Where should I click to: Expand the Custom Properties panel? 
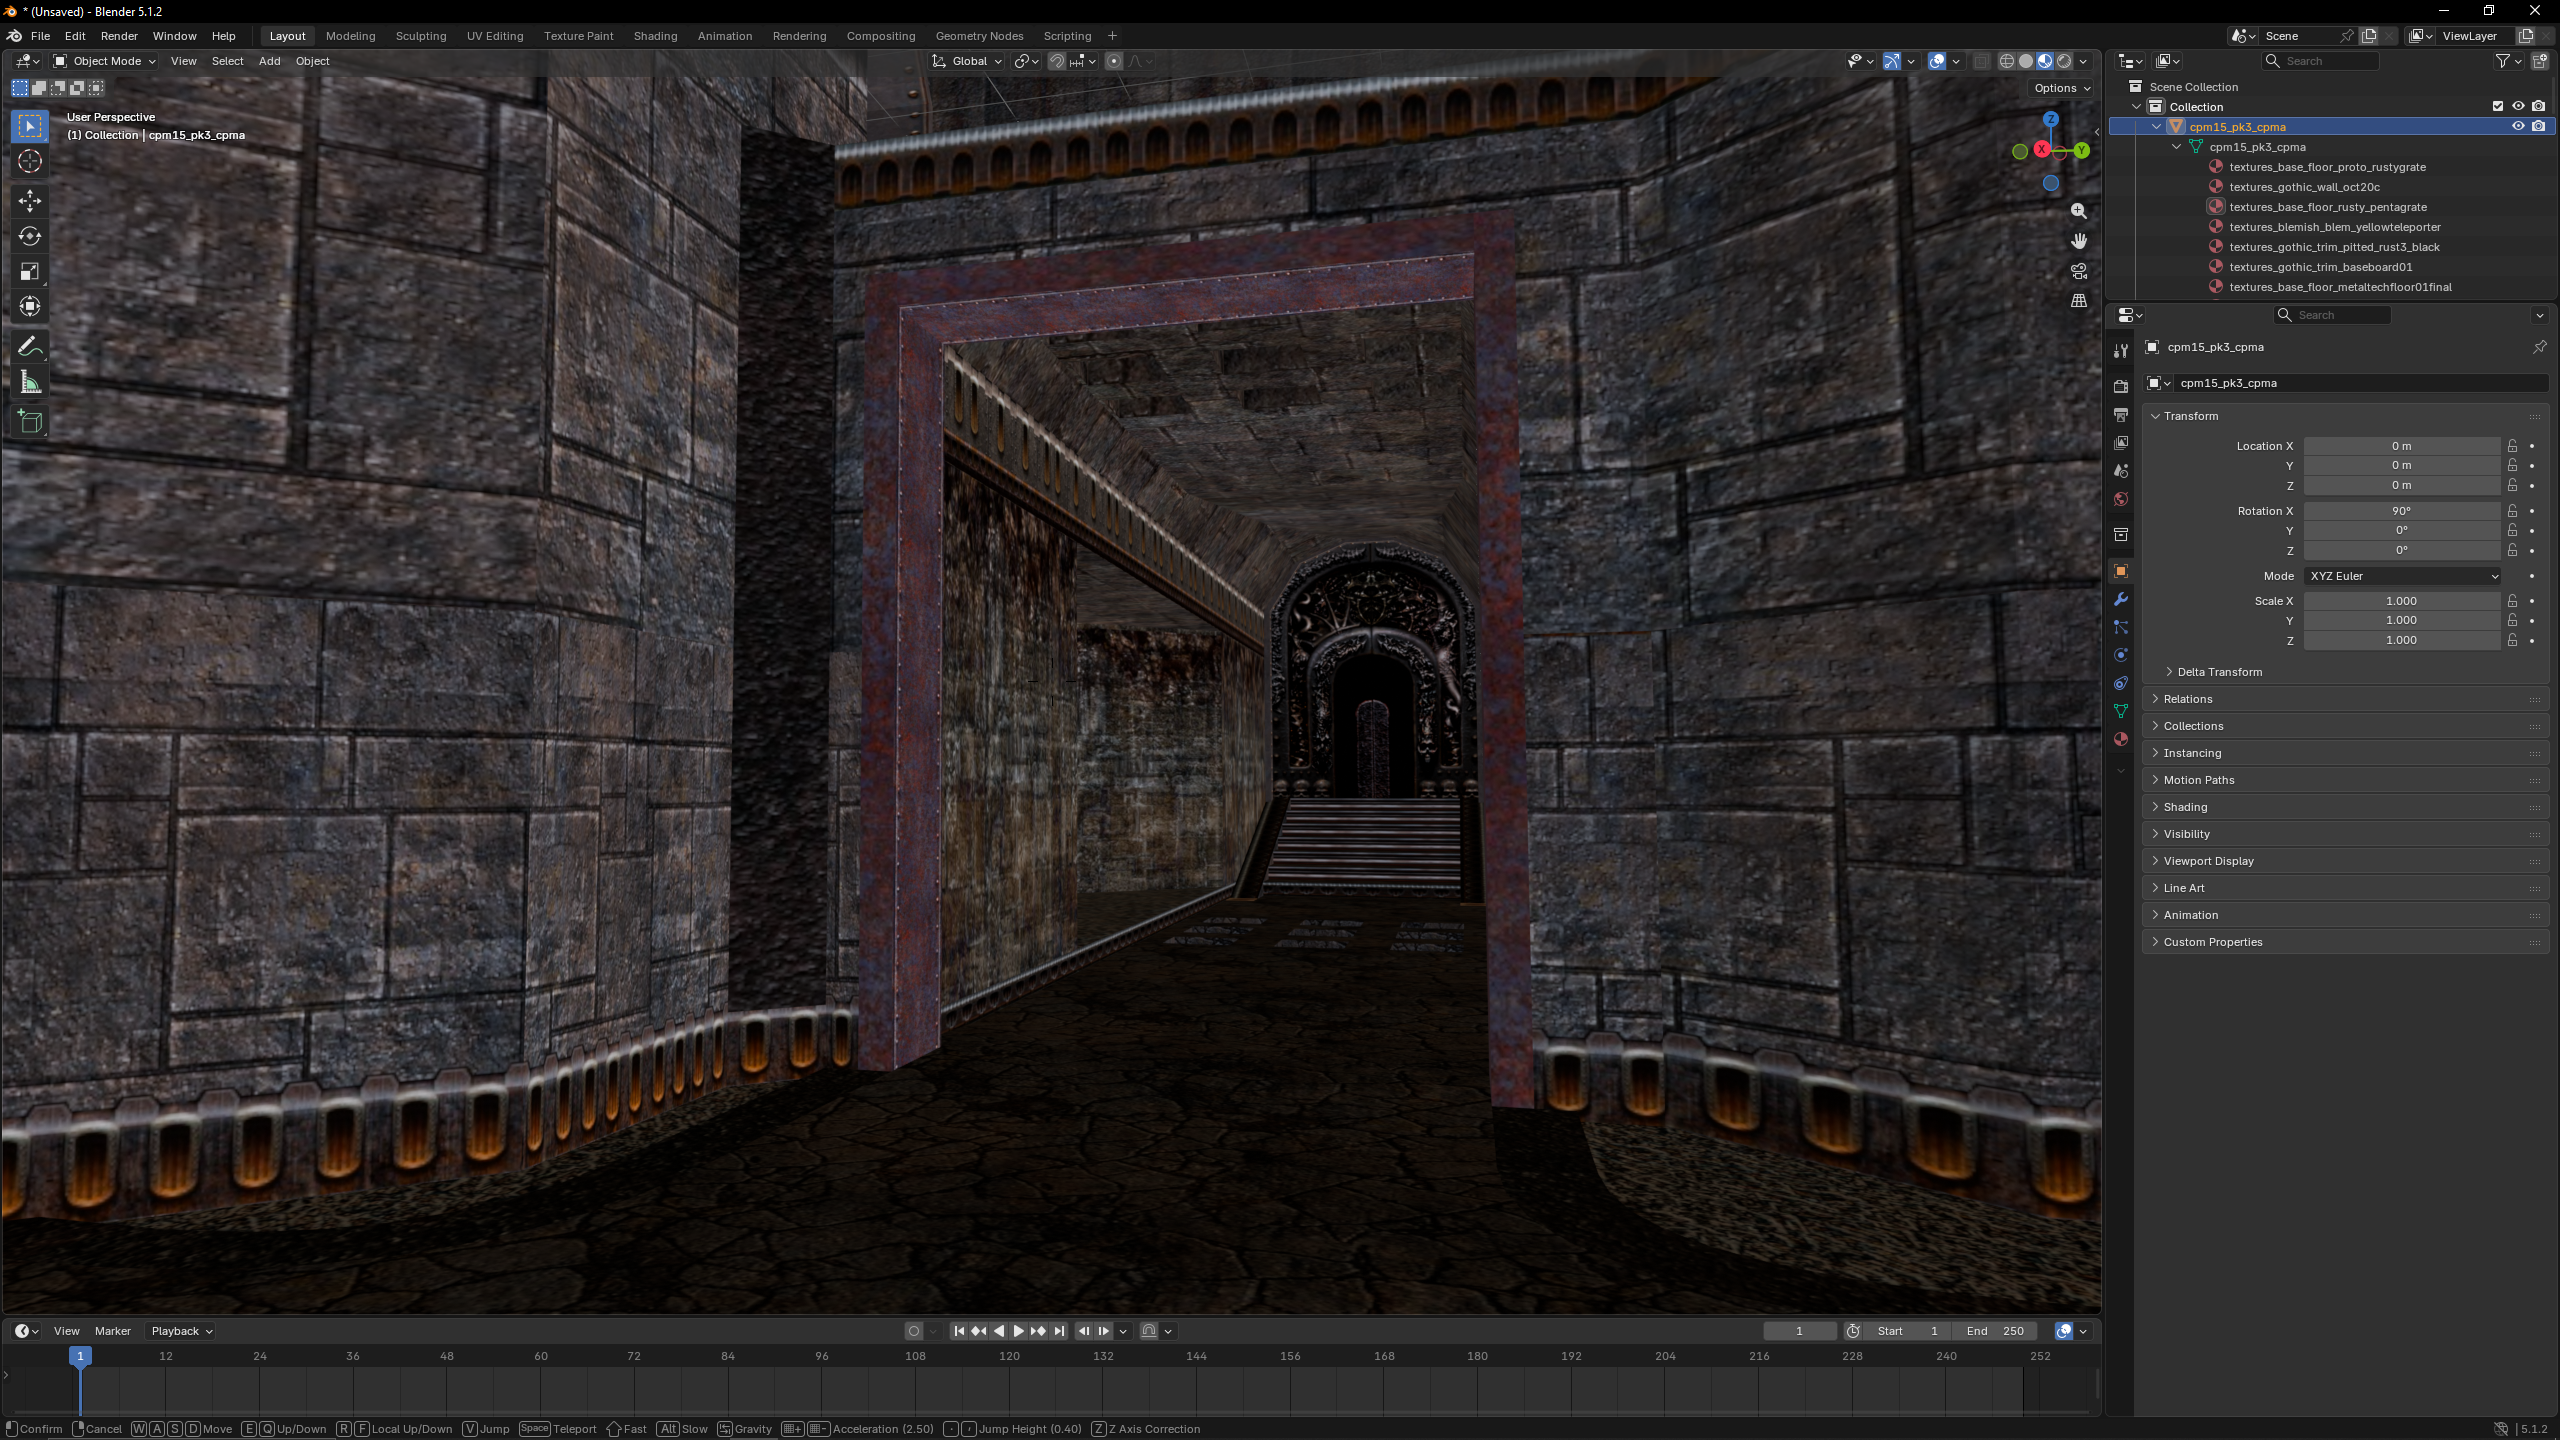(2212, 942)
